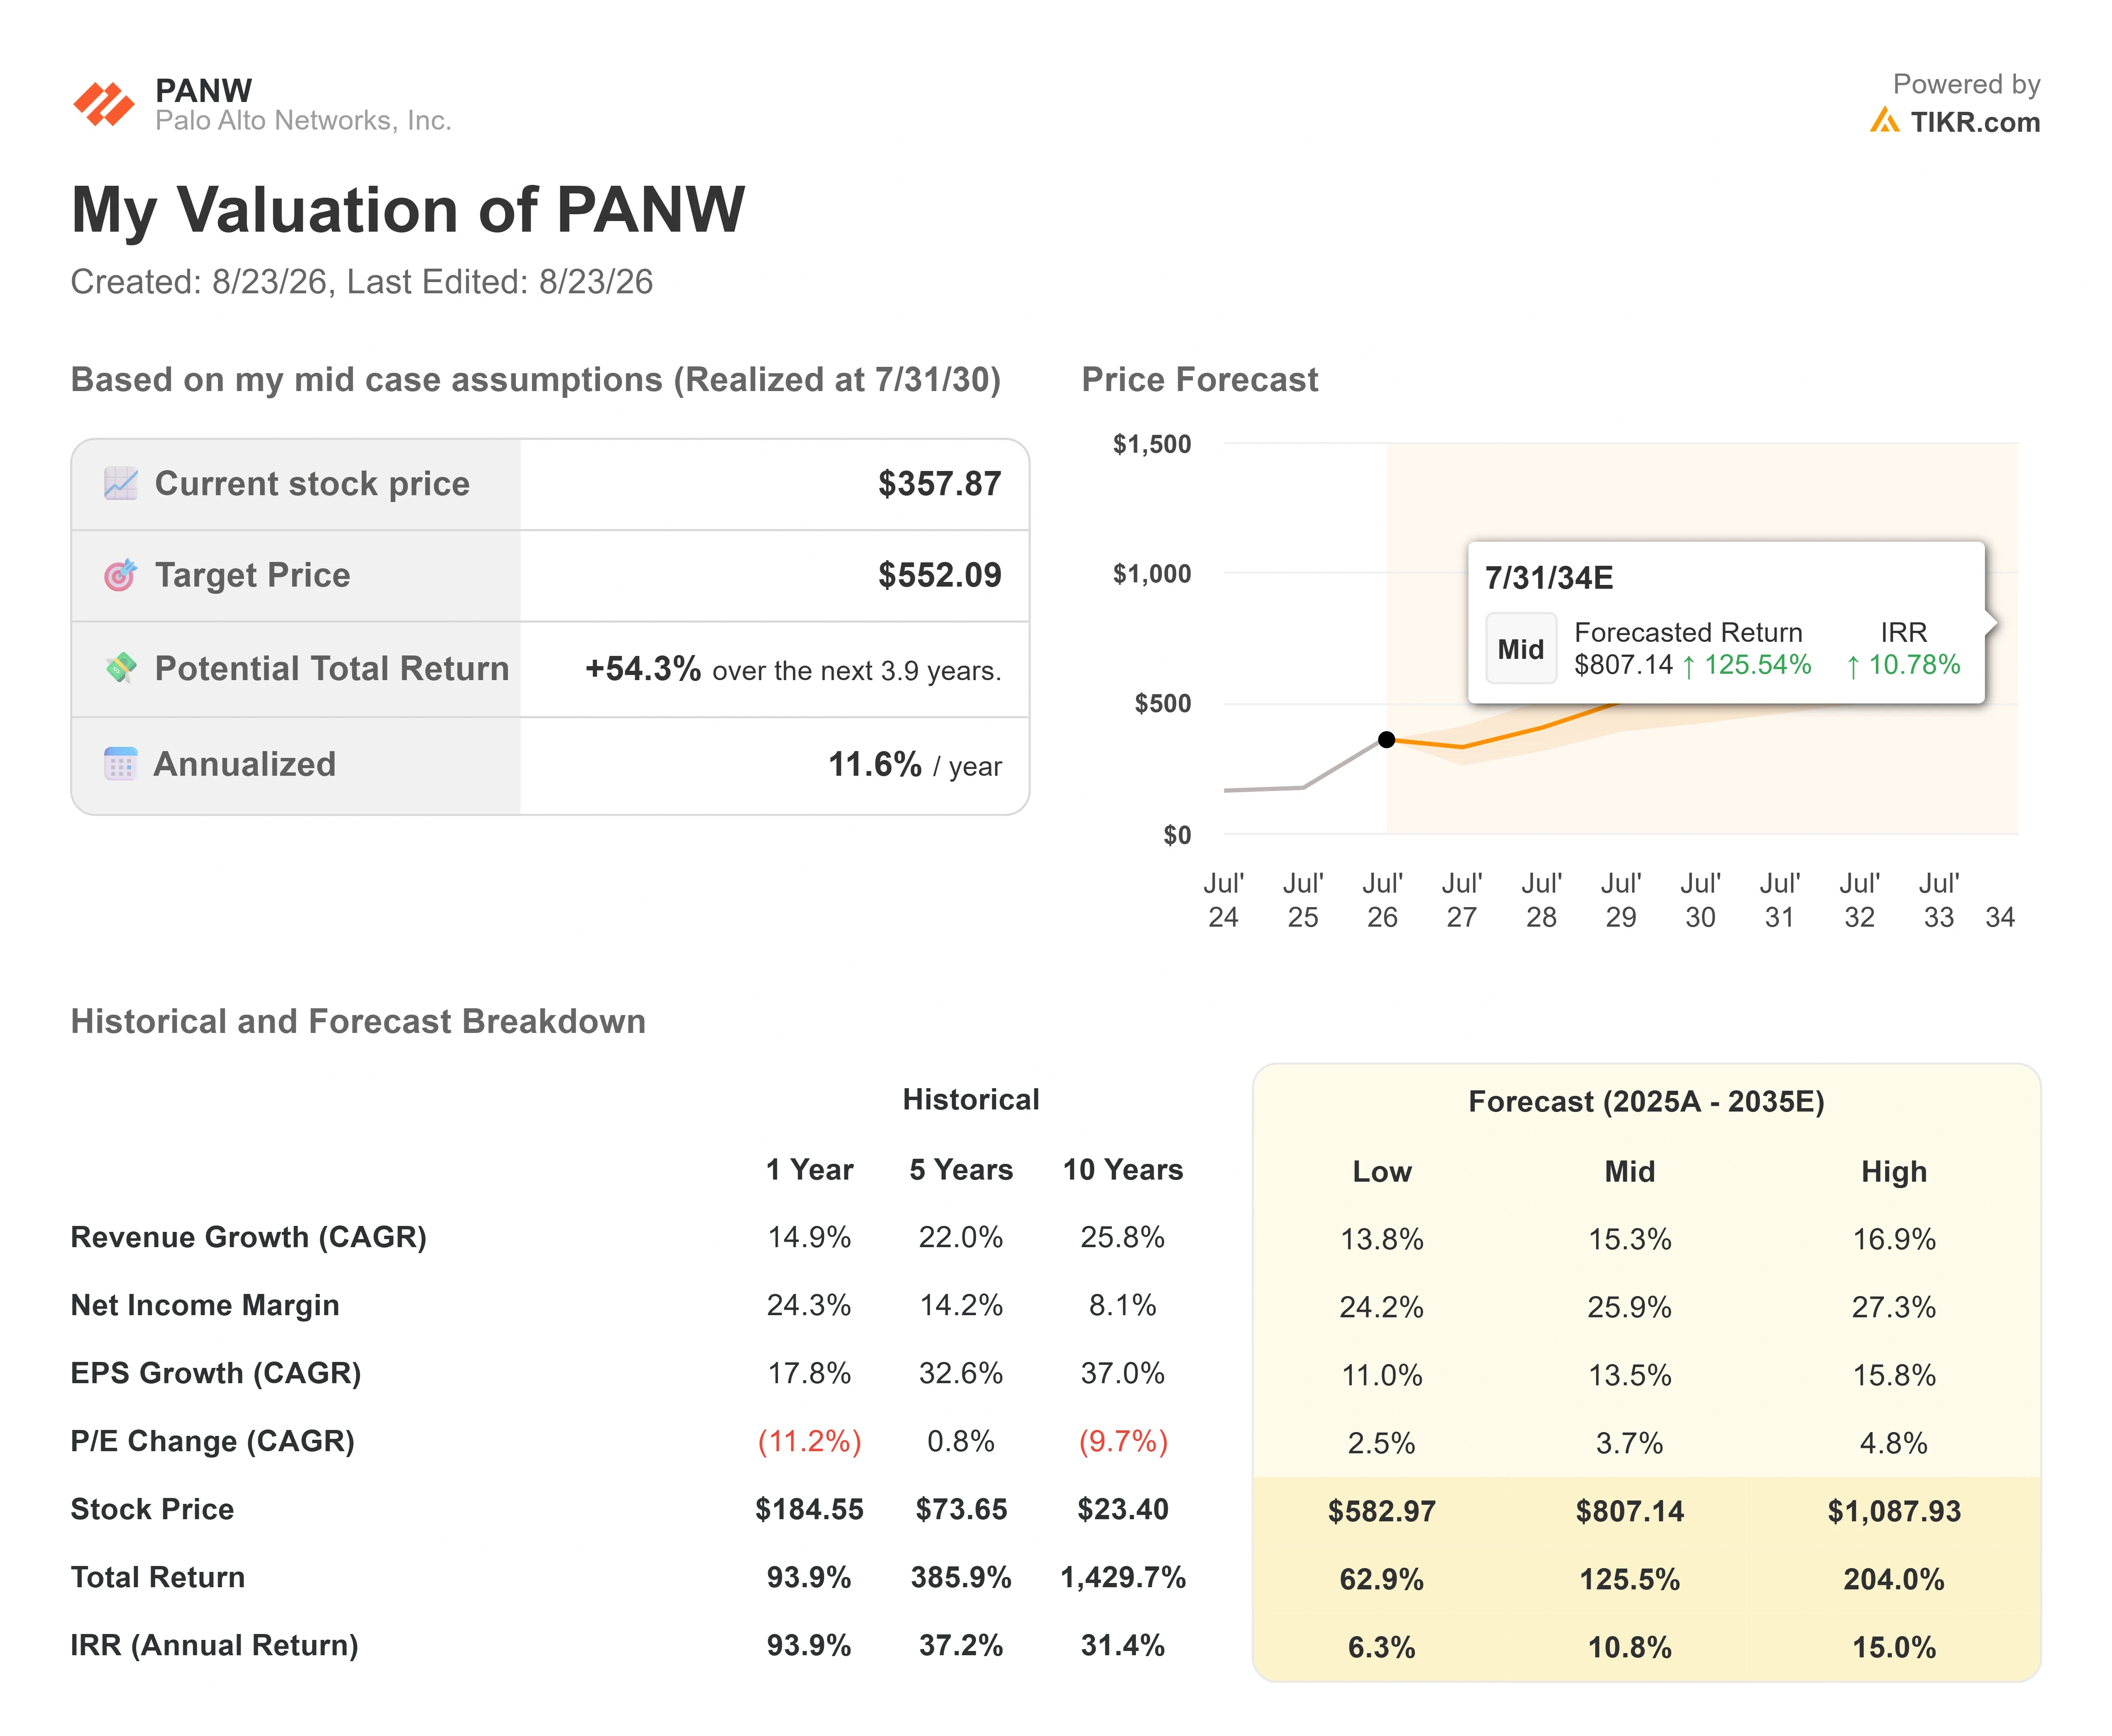Click the P/E Change (CAGR) row label
Viewport: 2112px width, 1736px height.
(x=213, y=1442)
